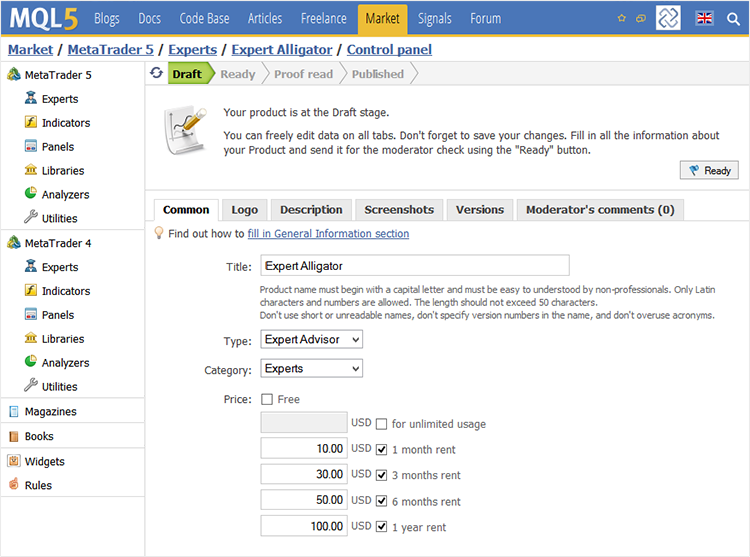Expand the Category dropdown
Viewport: 750px width, 557px height.
coord(311,369)
